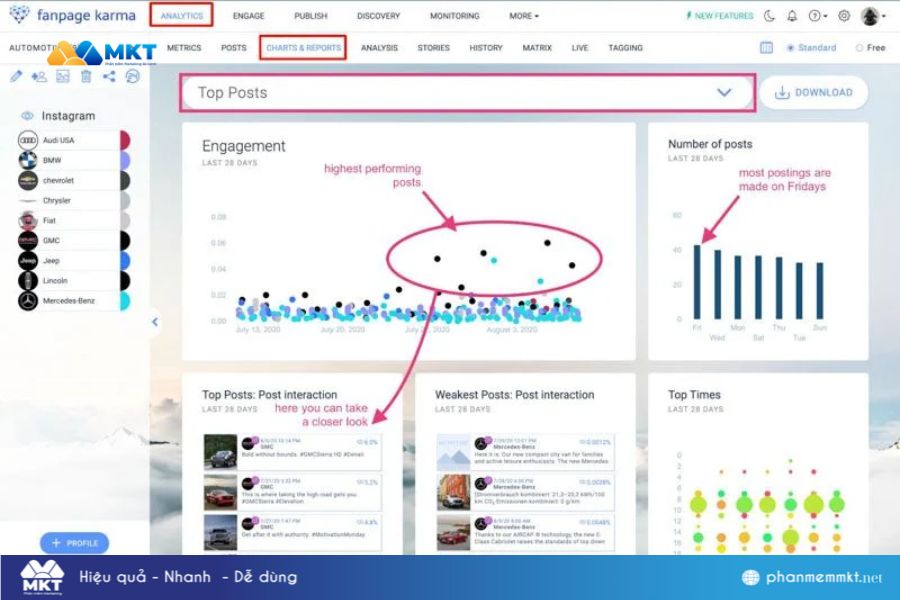Open notifications bell
Viewport: 900px width, 600px height.
[x=792, y=16]
